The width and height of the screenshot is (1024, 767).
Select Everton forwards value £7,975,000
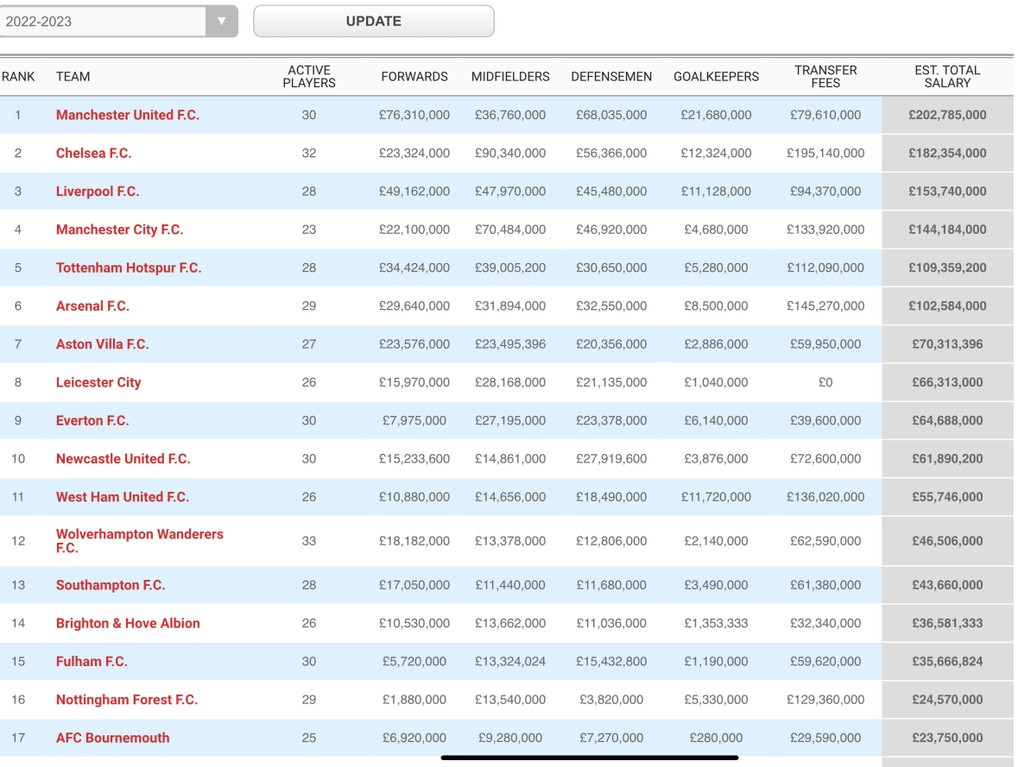(x=414, y=421)
